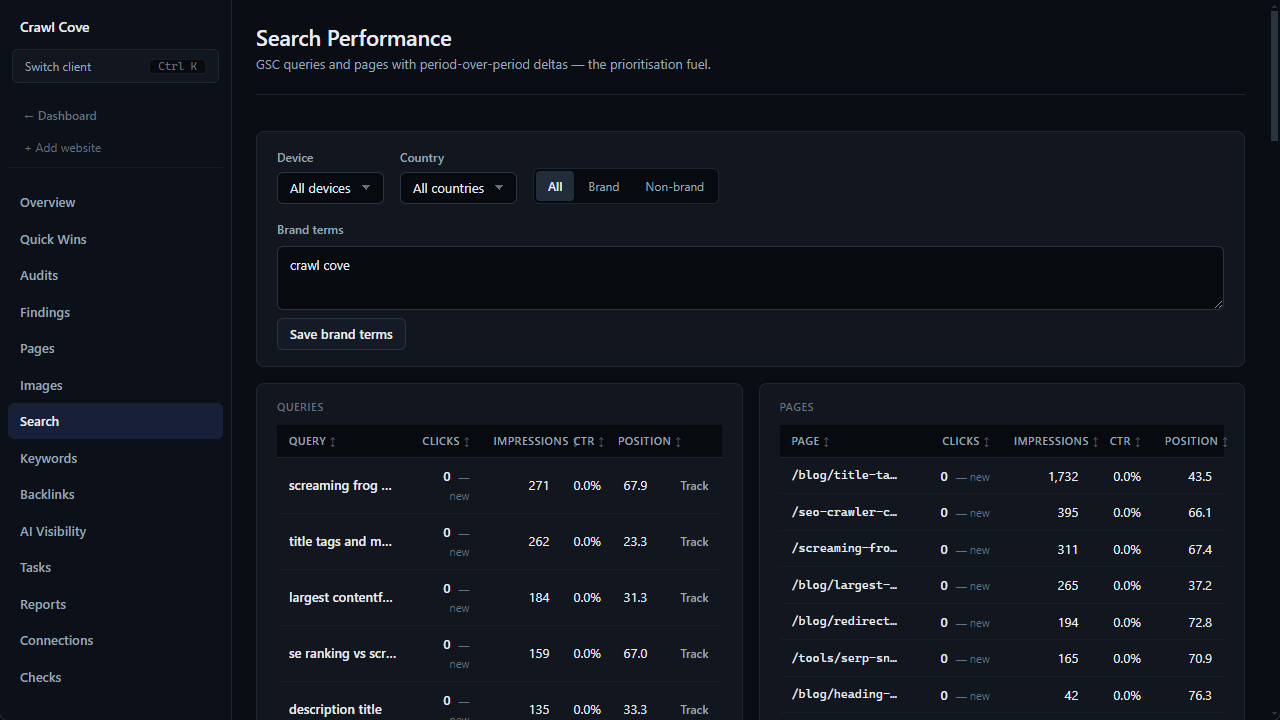Click page '/seo-crawler-c...'
The width and height of the screenshot is (1280, 720).
tap(845, 512)
